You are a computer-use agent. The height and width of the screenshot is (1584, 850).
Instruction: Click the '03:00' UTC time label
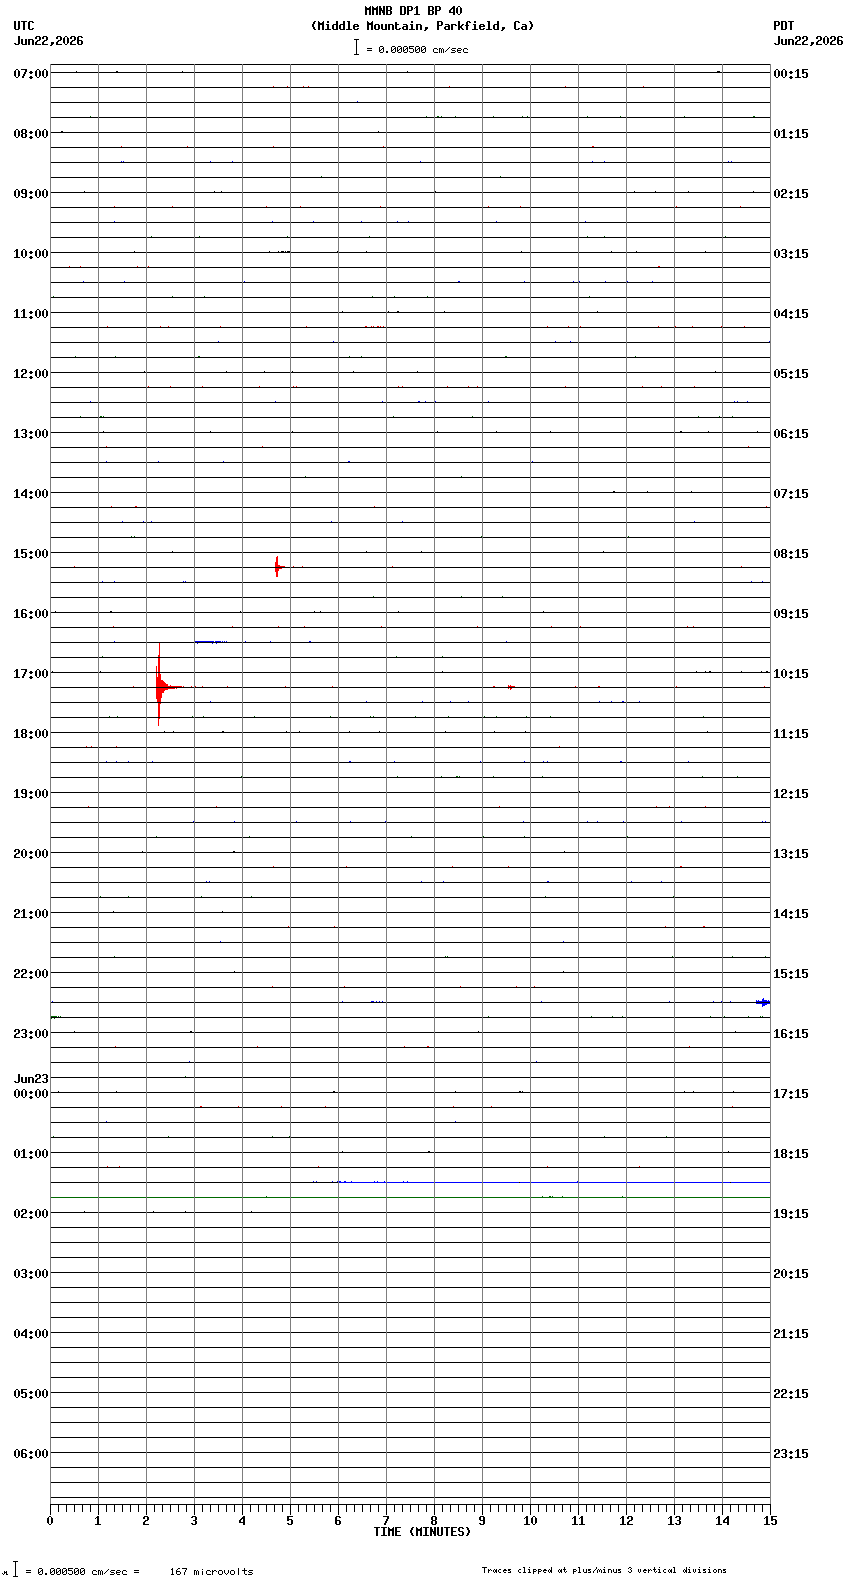(x=31, y=1274)
